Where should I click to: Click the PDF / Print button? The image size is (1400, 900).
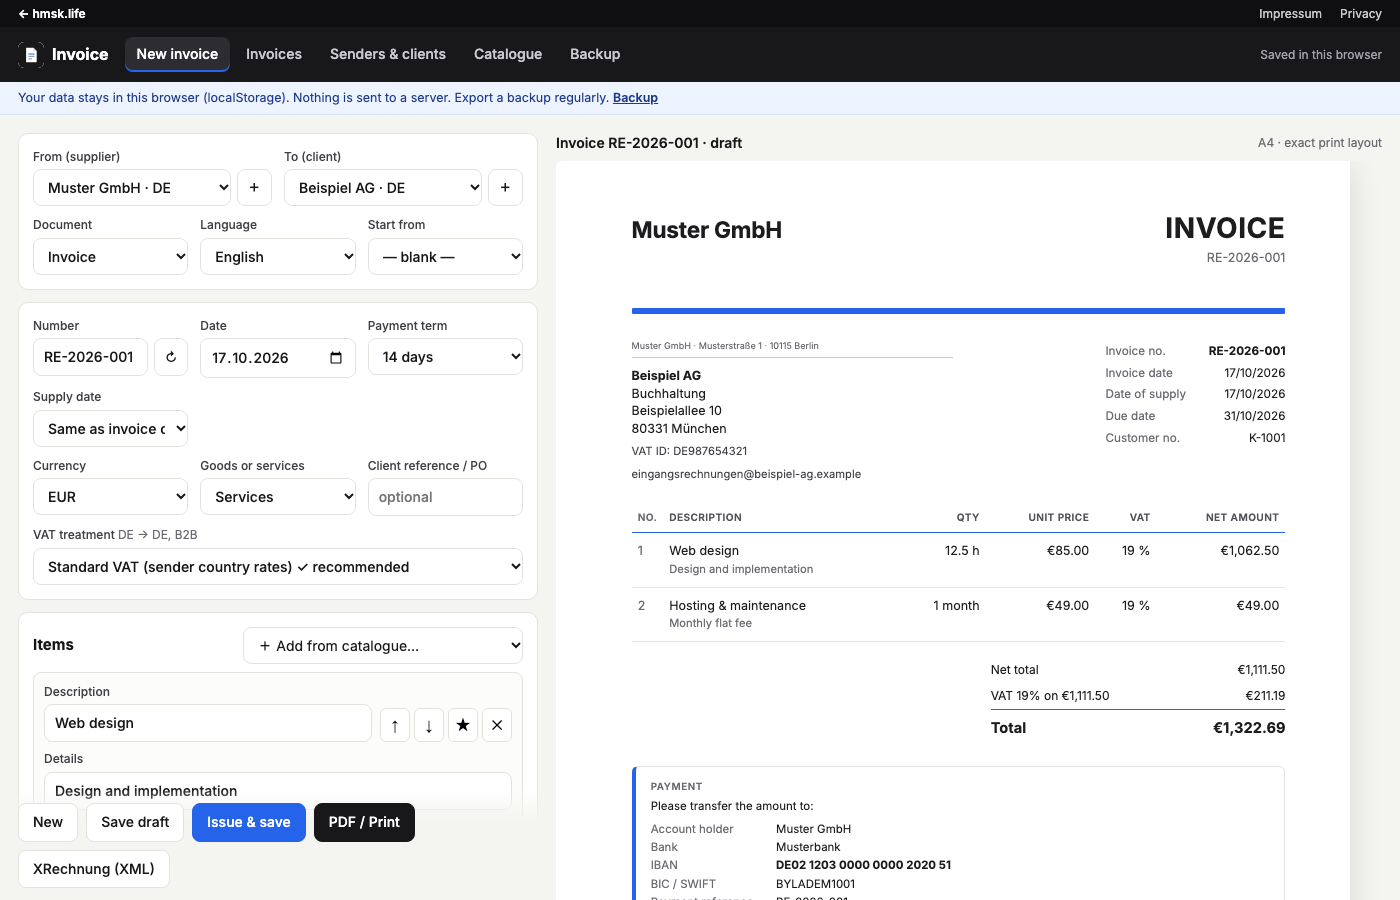pos(364,822)
